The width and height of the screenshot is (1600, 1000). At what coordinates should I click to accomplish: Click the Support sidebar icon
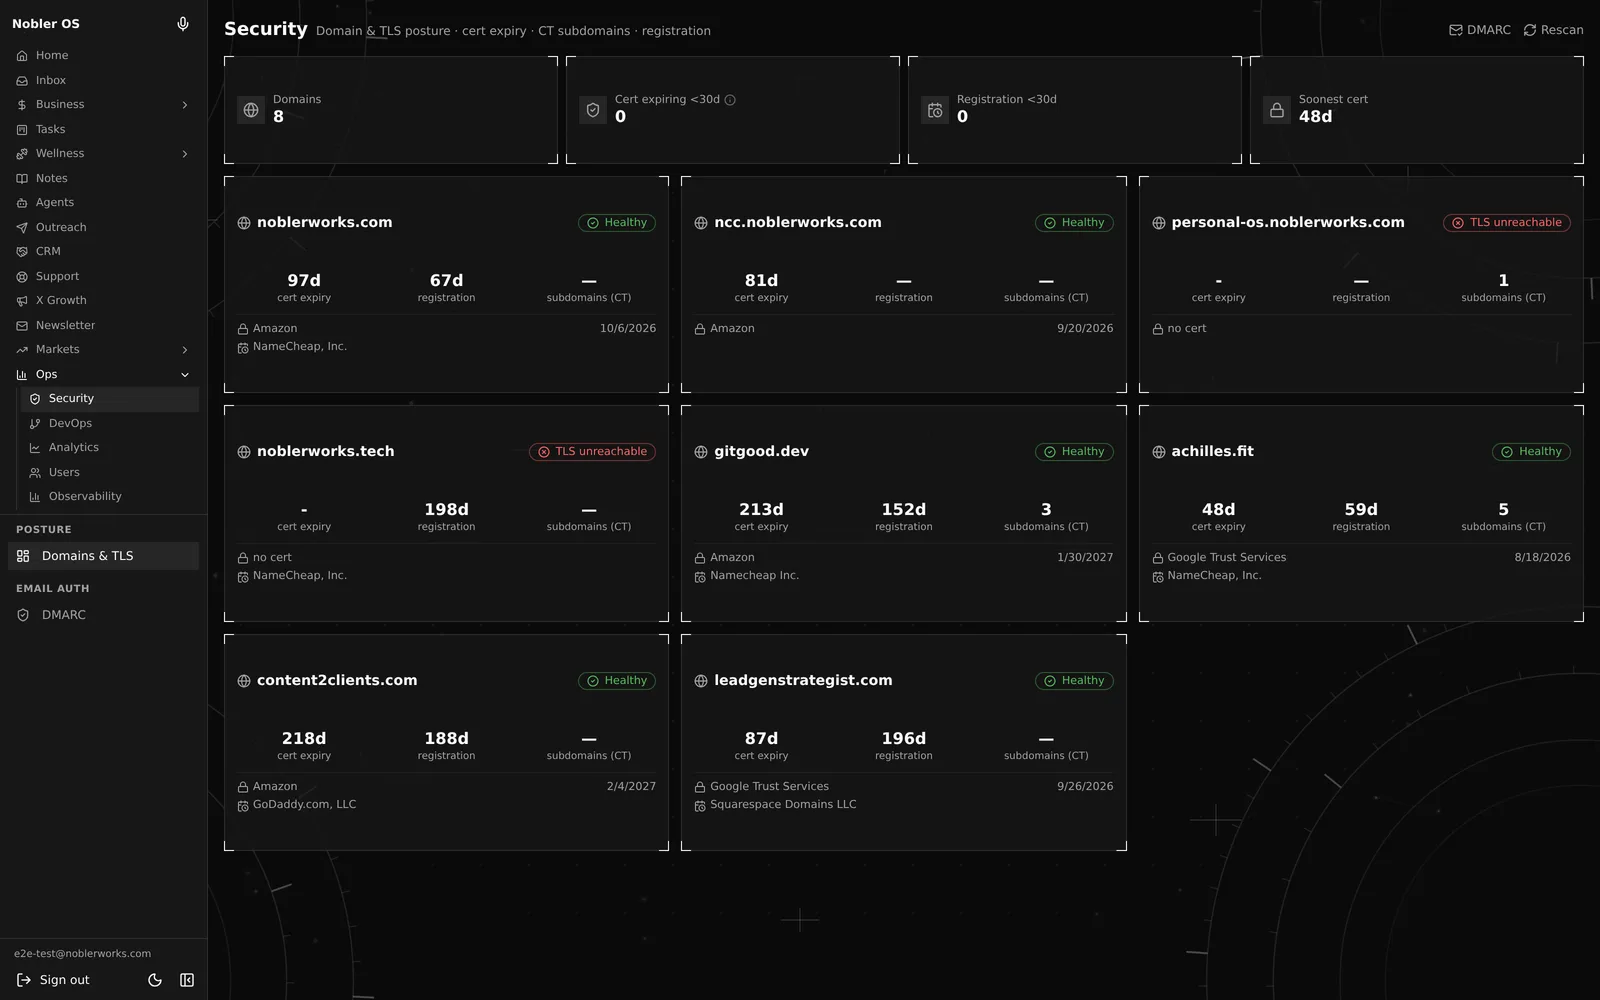(22, 276)
